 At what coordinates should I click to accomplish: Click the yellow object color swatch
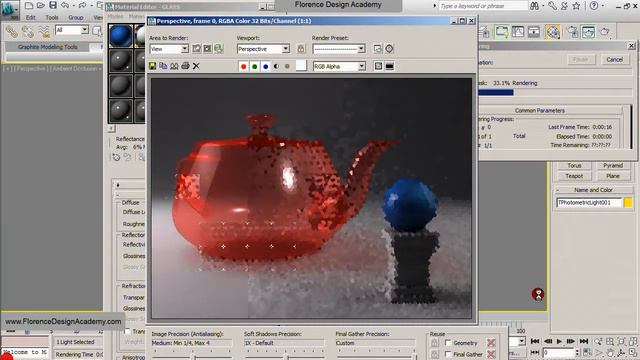pyautogui.click(x=628, y=202)
